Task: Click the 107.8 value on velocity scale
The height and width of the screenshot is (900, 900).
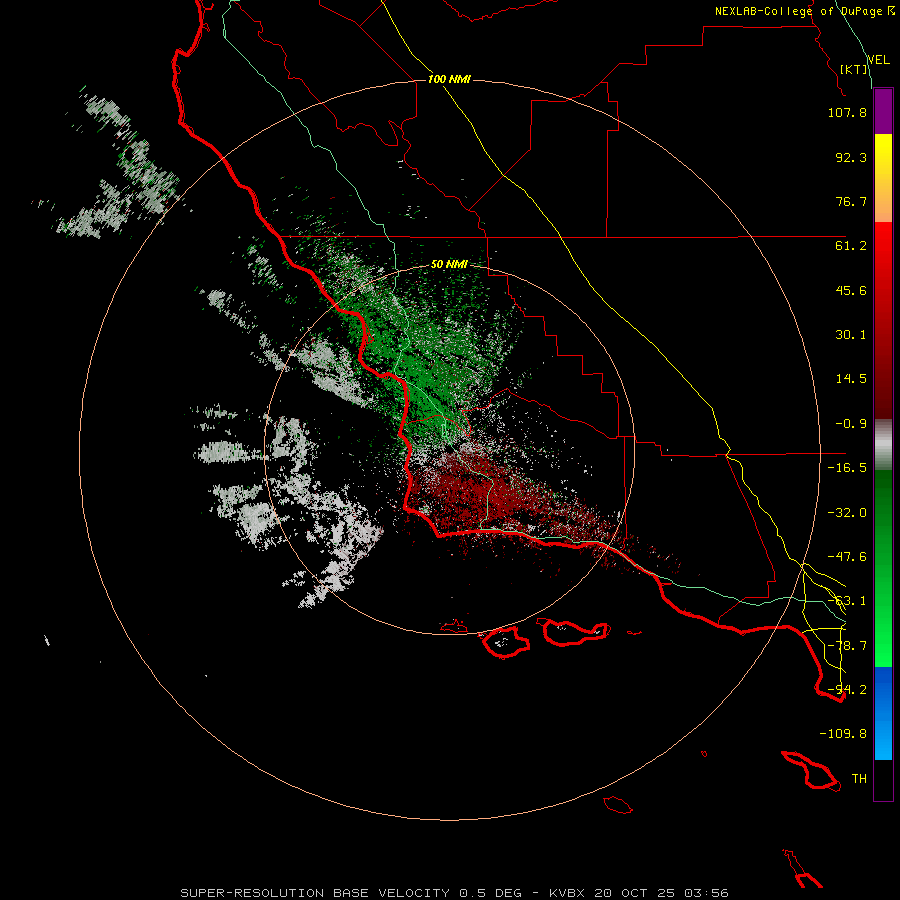Action: (847, 112)
